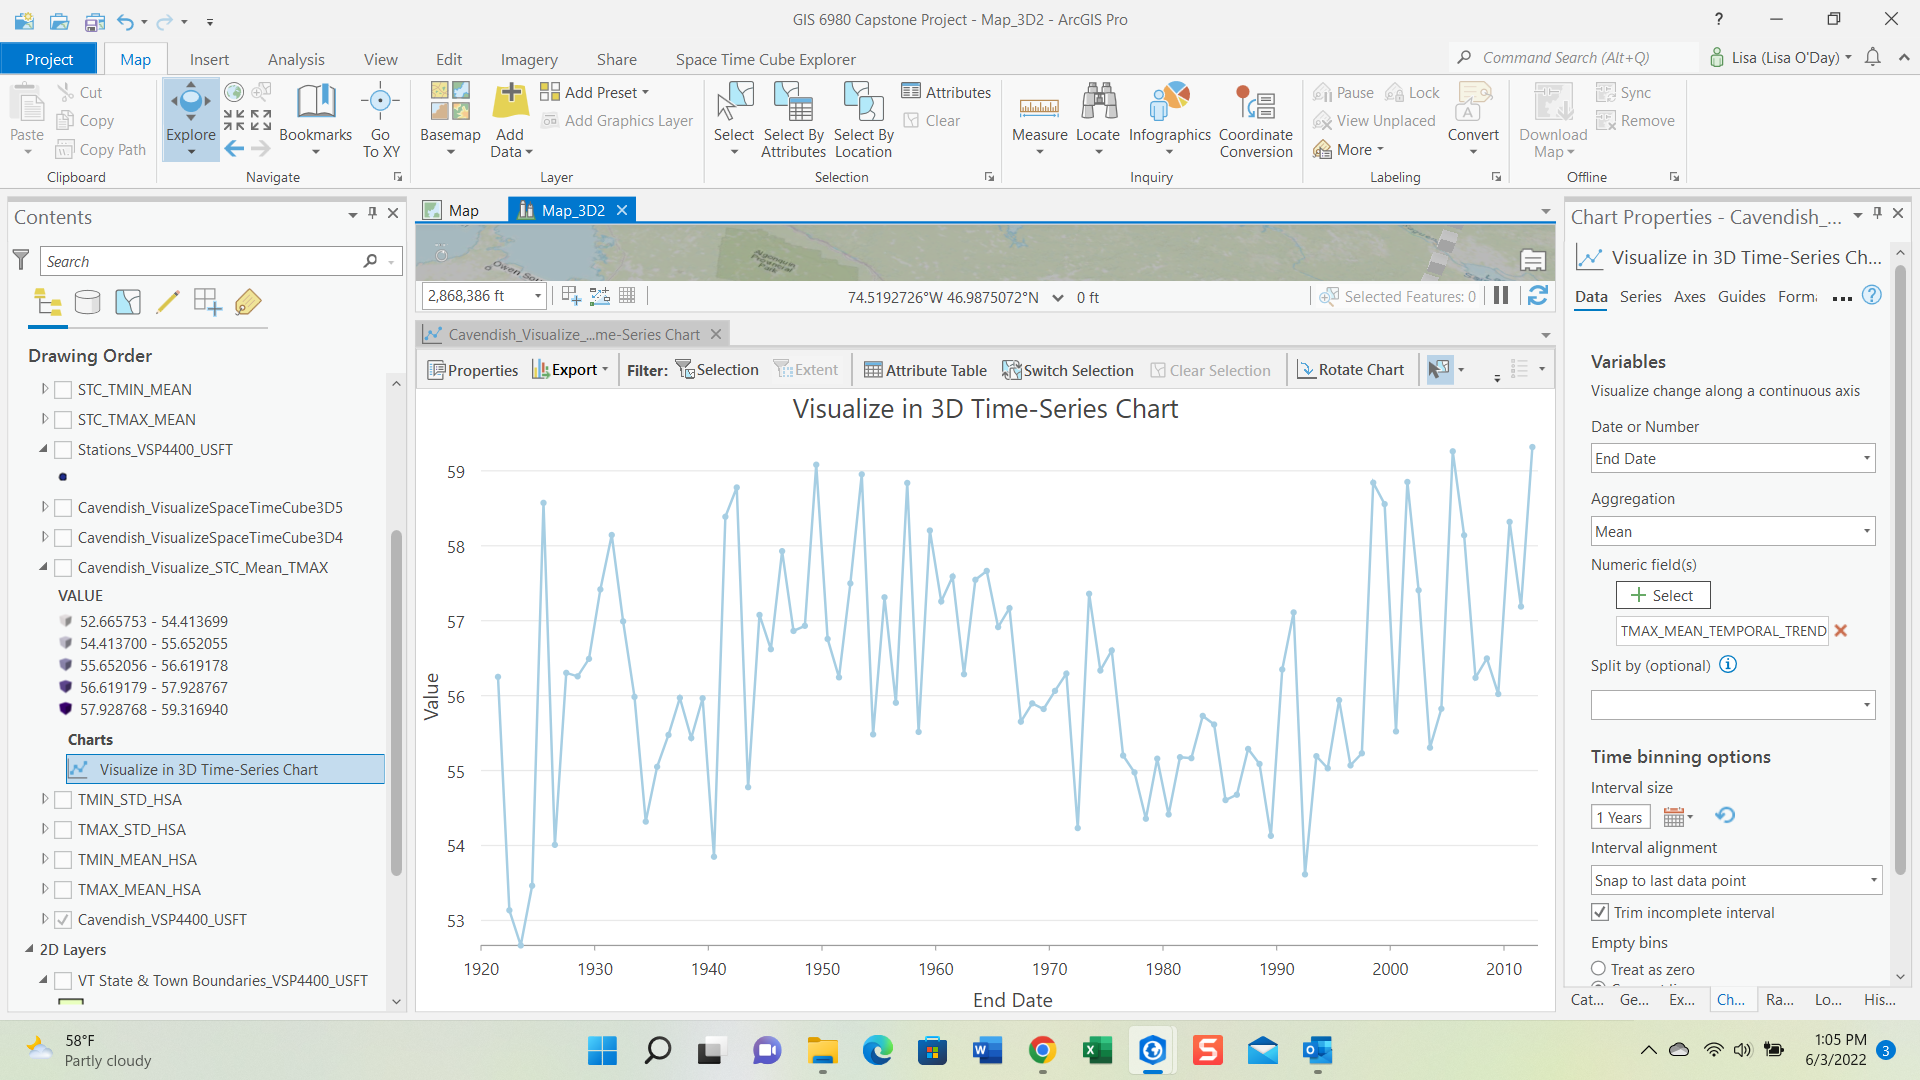
Task: Click the Infographics icon
Action: [1169, 106]
